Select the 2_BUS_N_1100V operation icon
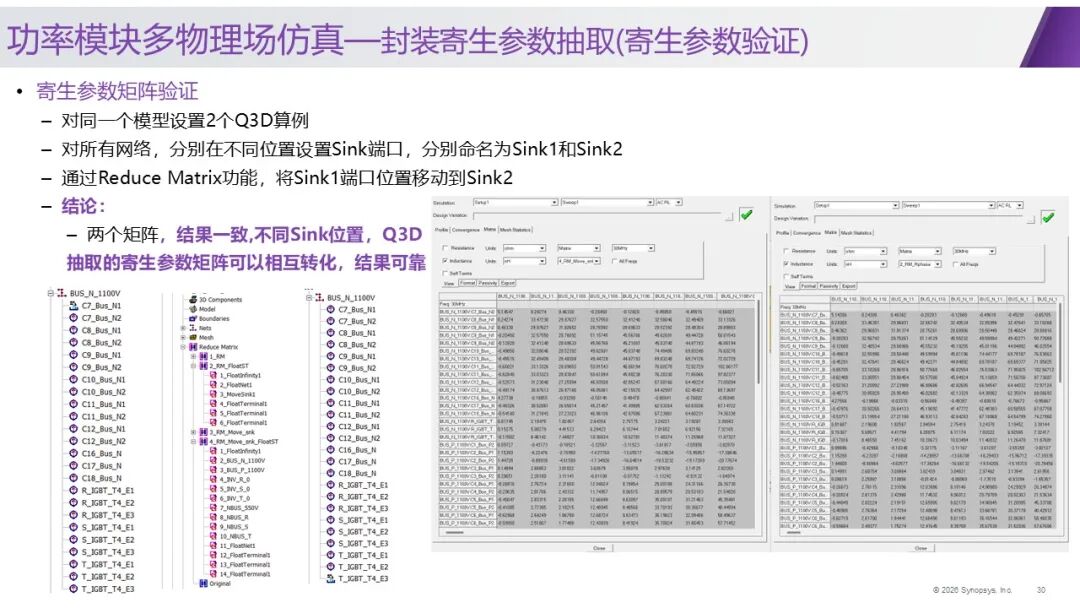This screenshot has height=608, width=1080. tap(214, 461)
